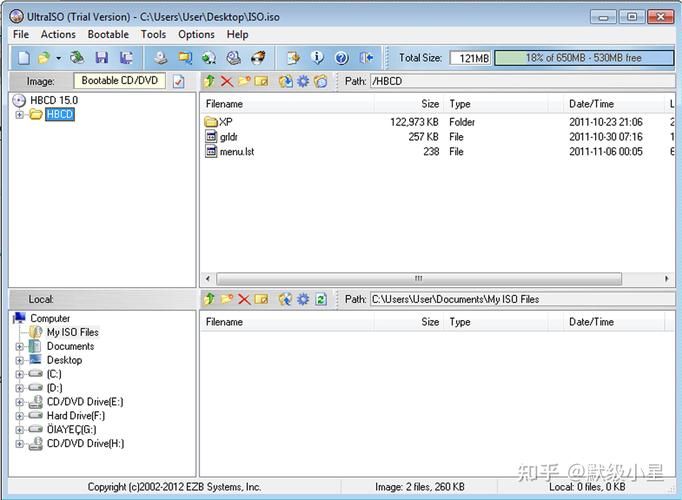The height and width of the screenshot is (500, 682).
Task: Click the Mount to Virtual Drive icon
Action: tap(234, 57)
